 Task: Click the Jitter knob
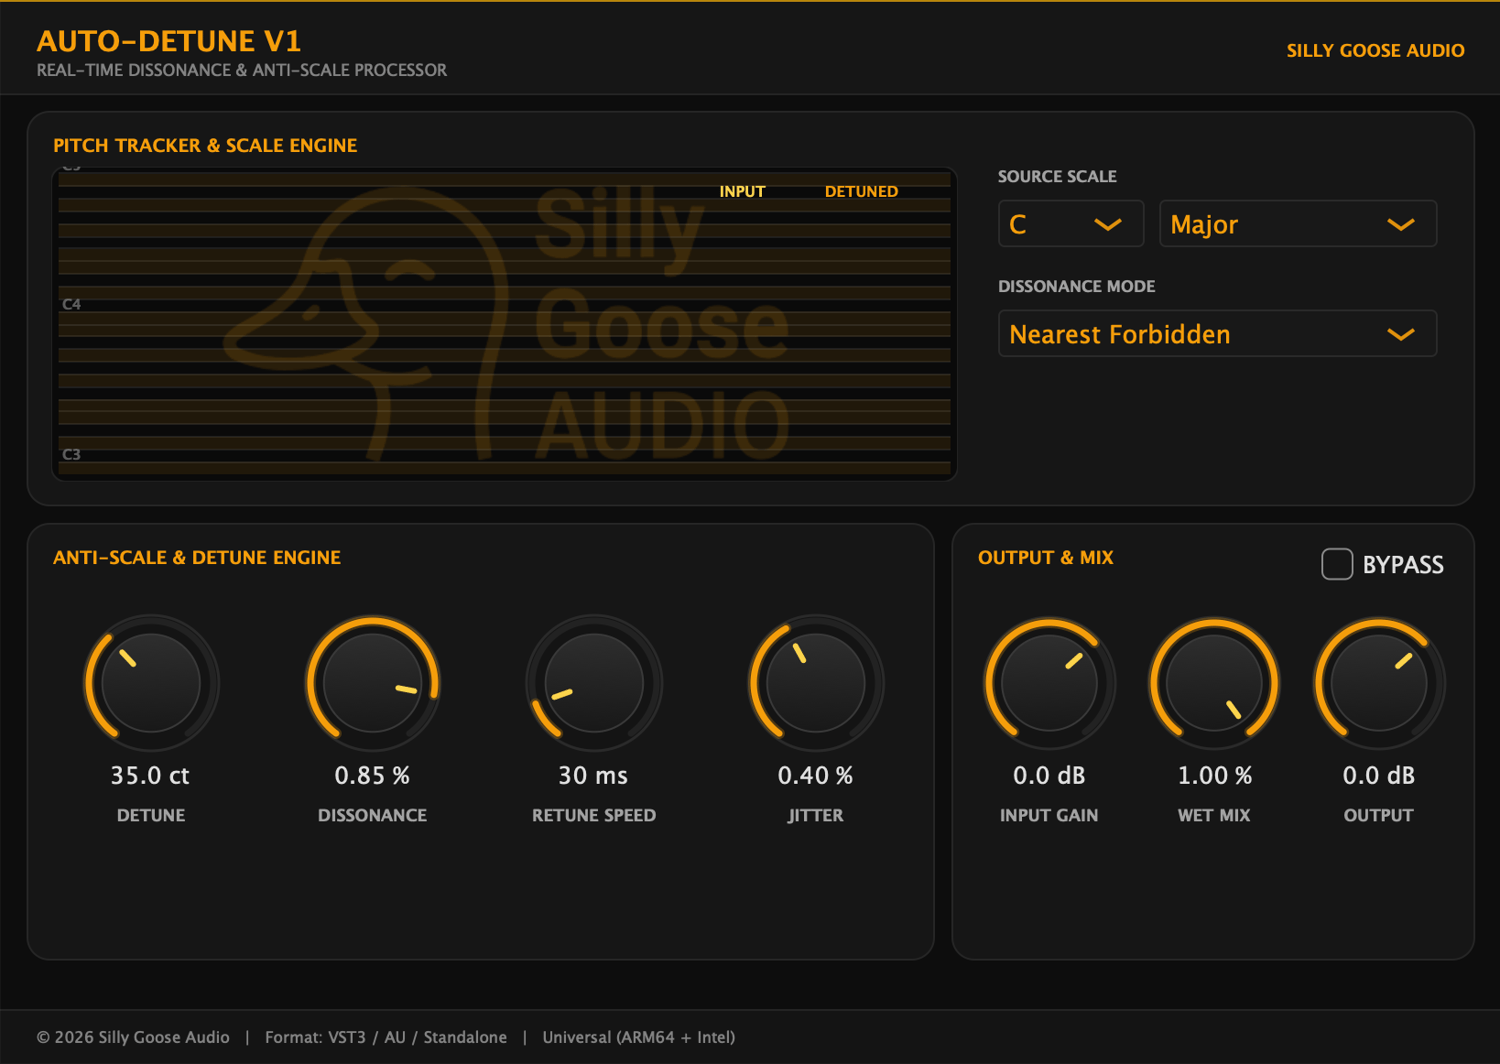pyautogui.click(x=816, y=683)
